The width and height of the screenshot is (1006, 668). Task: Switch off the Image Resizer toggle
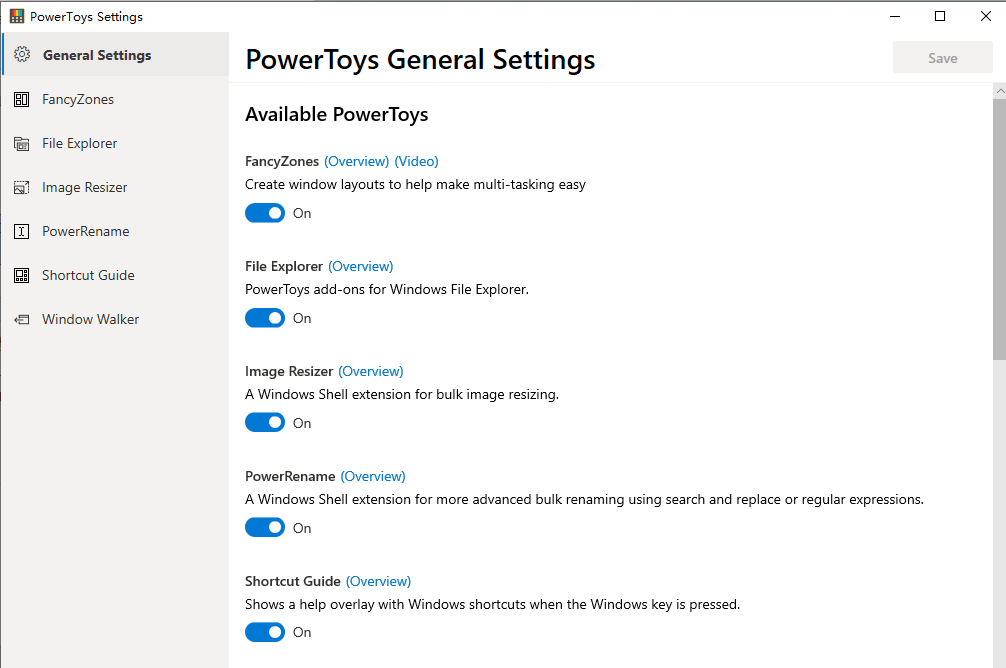point(265,422)
